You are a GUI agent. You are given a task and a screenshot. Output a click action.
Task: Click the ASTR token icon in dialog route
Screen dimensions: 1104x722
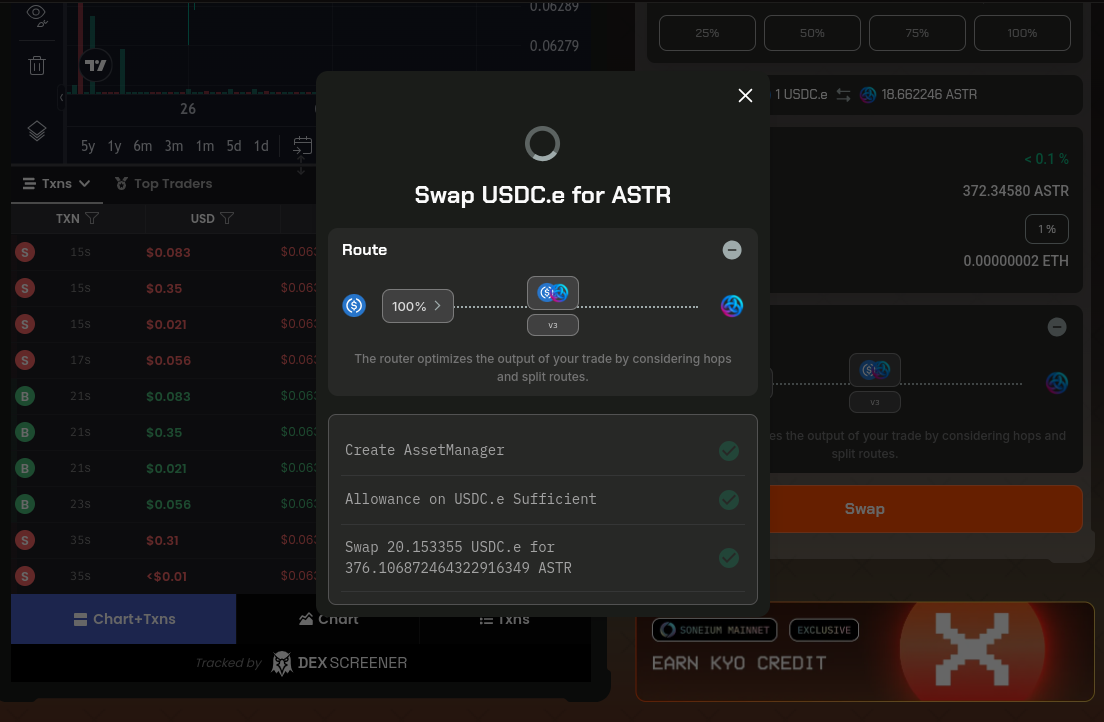[x=732, y=306]
